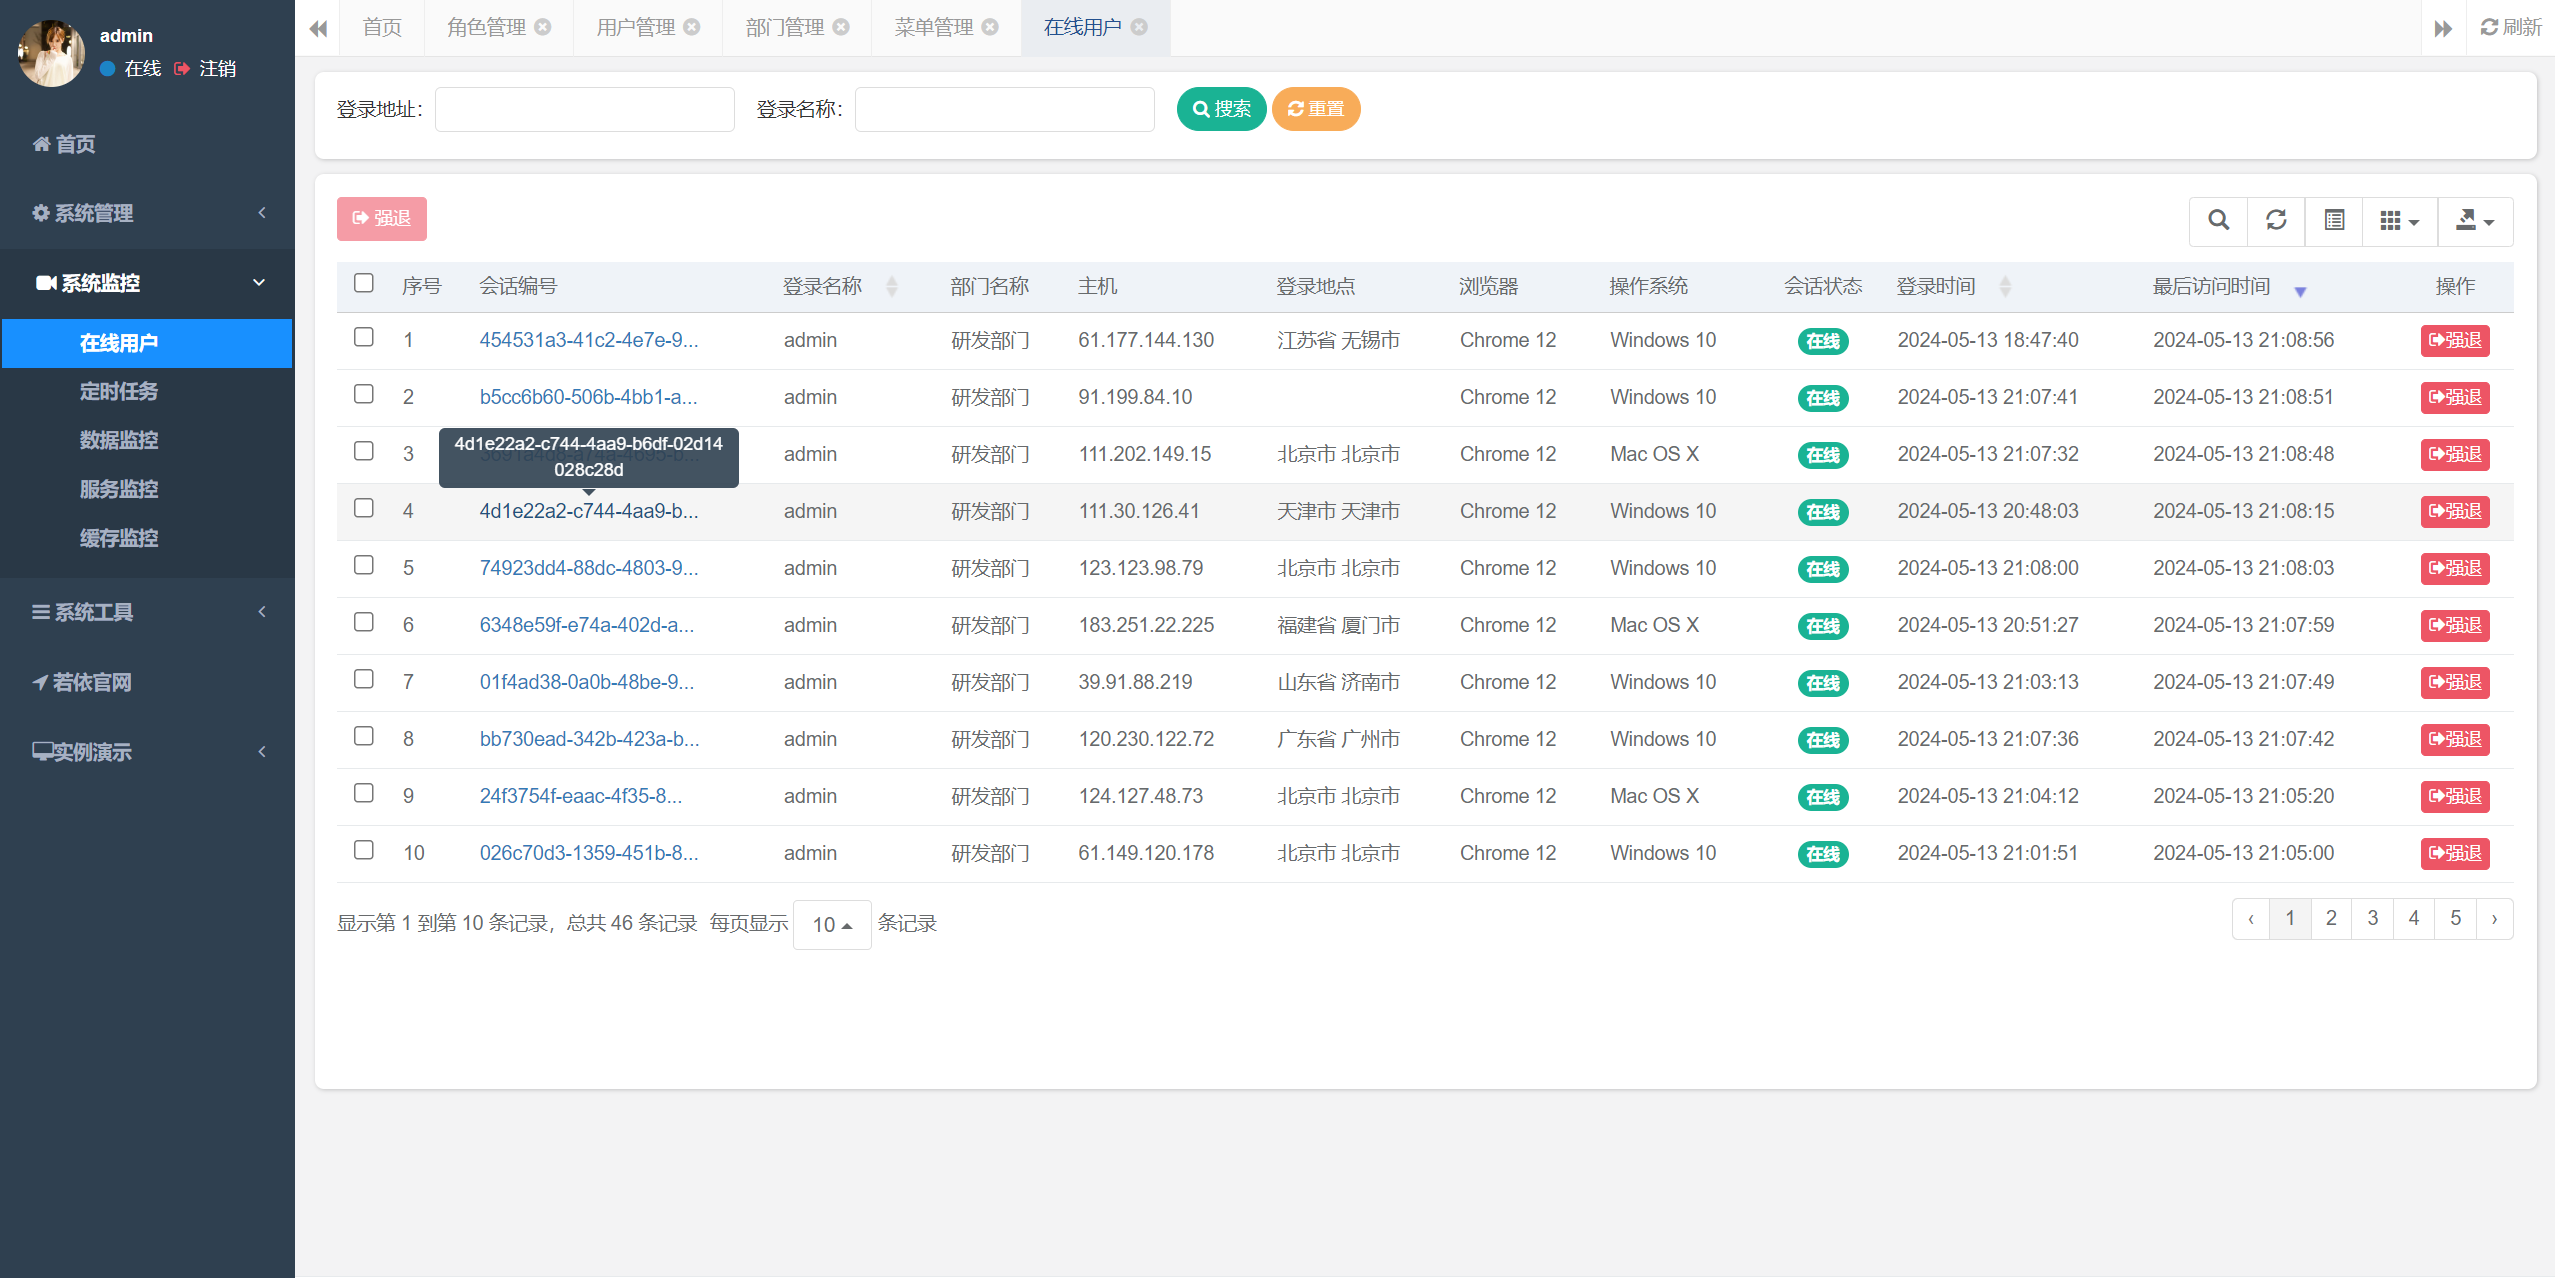Image resolution: width=2555 pixels, height=1278 pixels.
Task: Close the 用户管理 tab
Action: [692, 27]
